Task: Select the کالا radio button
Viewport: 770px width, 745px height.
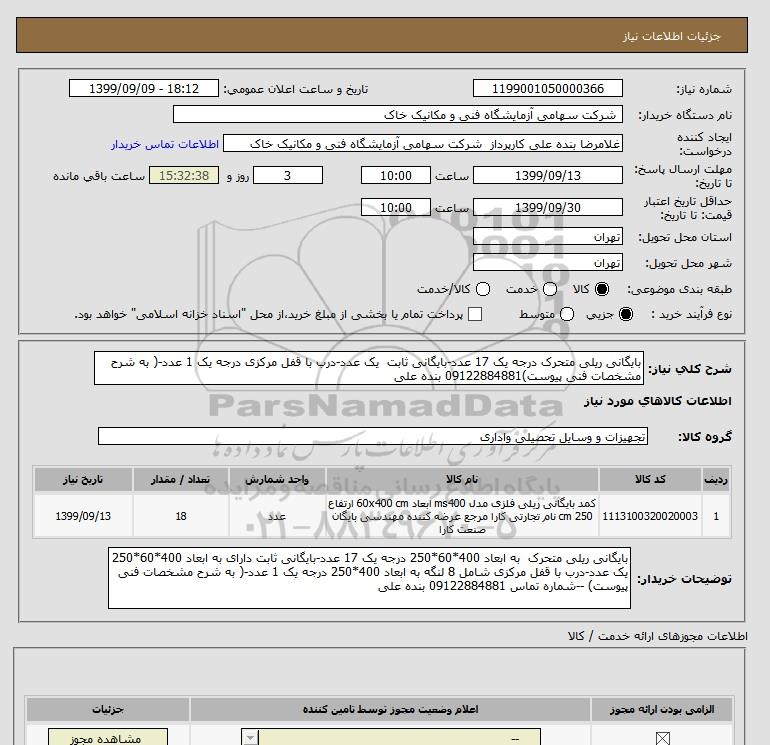Action: click(x=602, y=289)
